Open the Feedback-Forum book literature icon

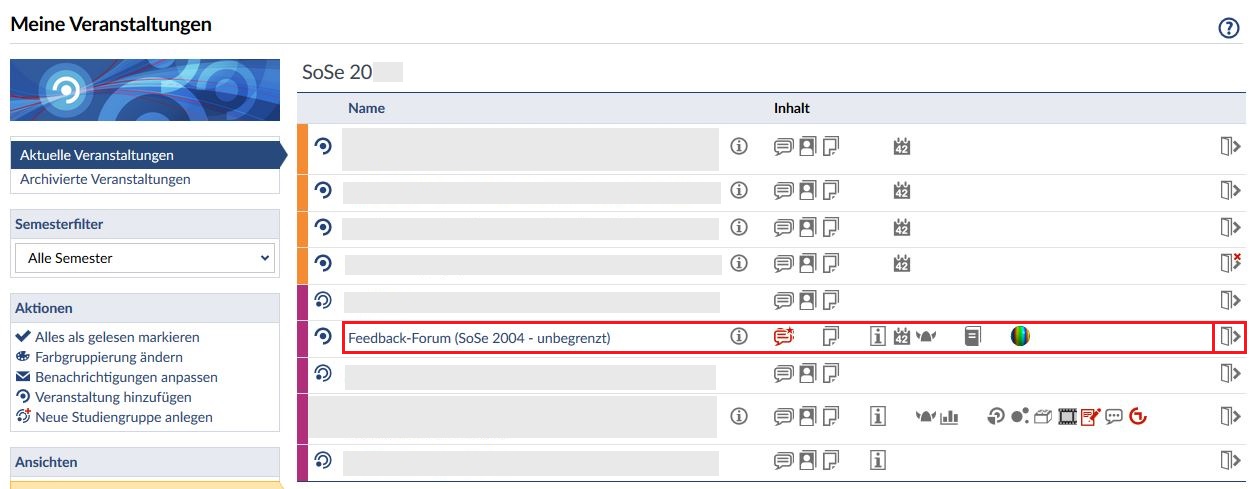click(x=973, y=337)
